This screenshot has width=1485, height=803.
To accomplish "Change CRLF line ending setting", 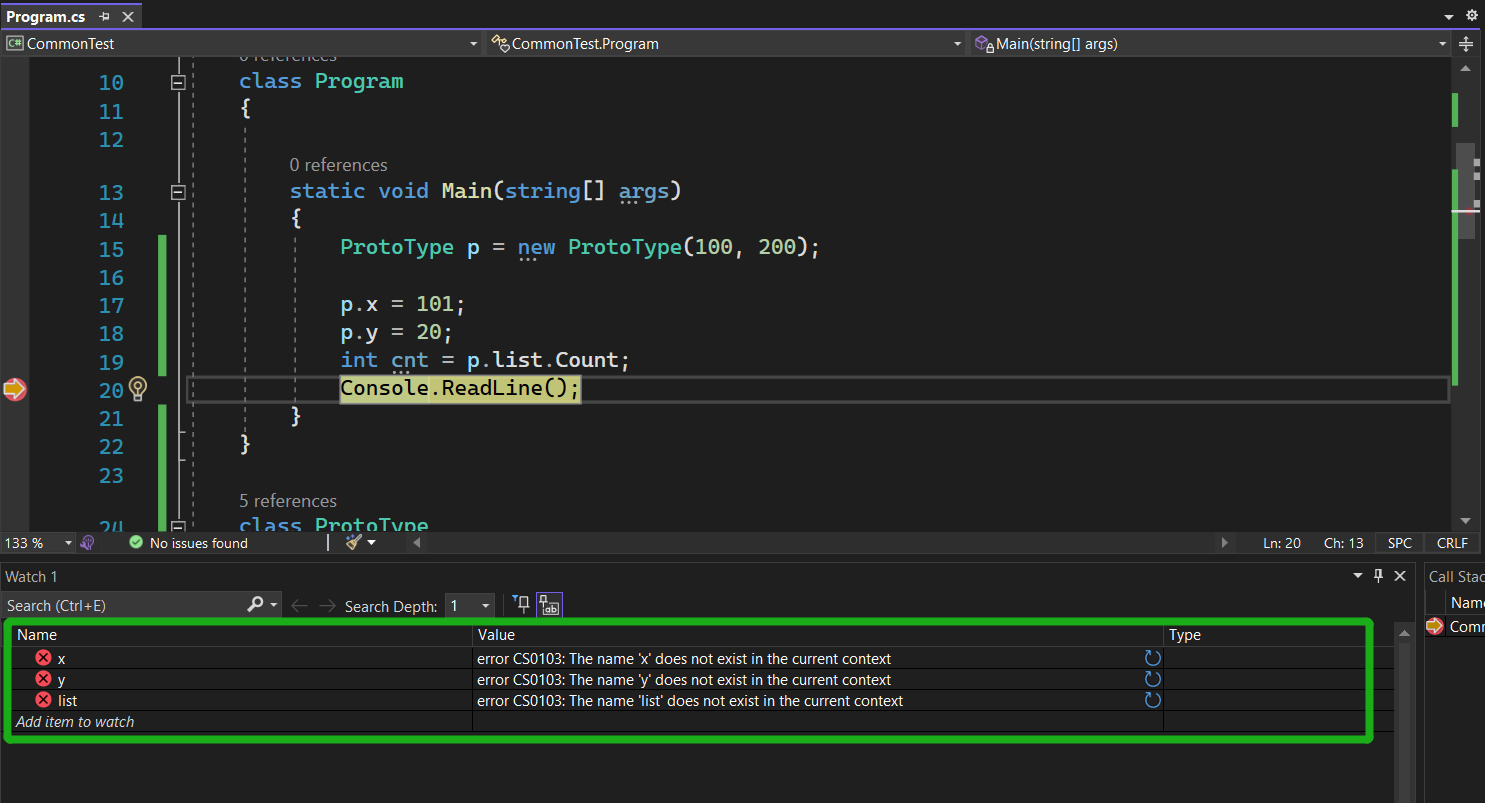I will click(1452, 543).
